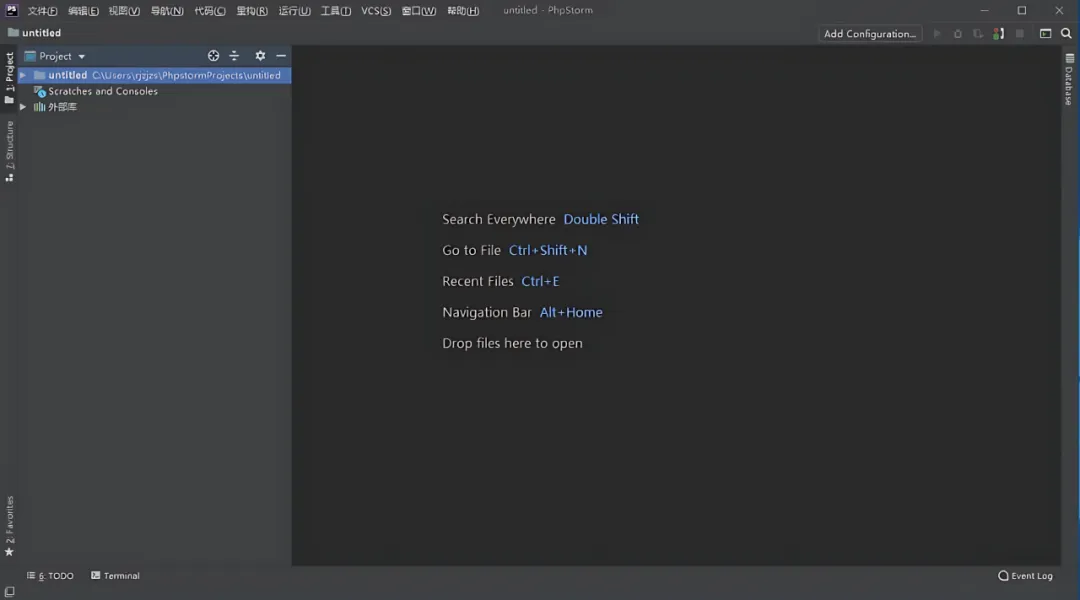
Task: Click the PhpStorm logo icon in title bar
Action: [12, 10]
